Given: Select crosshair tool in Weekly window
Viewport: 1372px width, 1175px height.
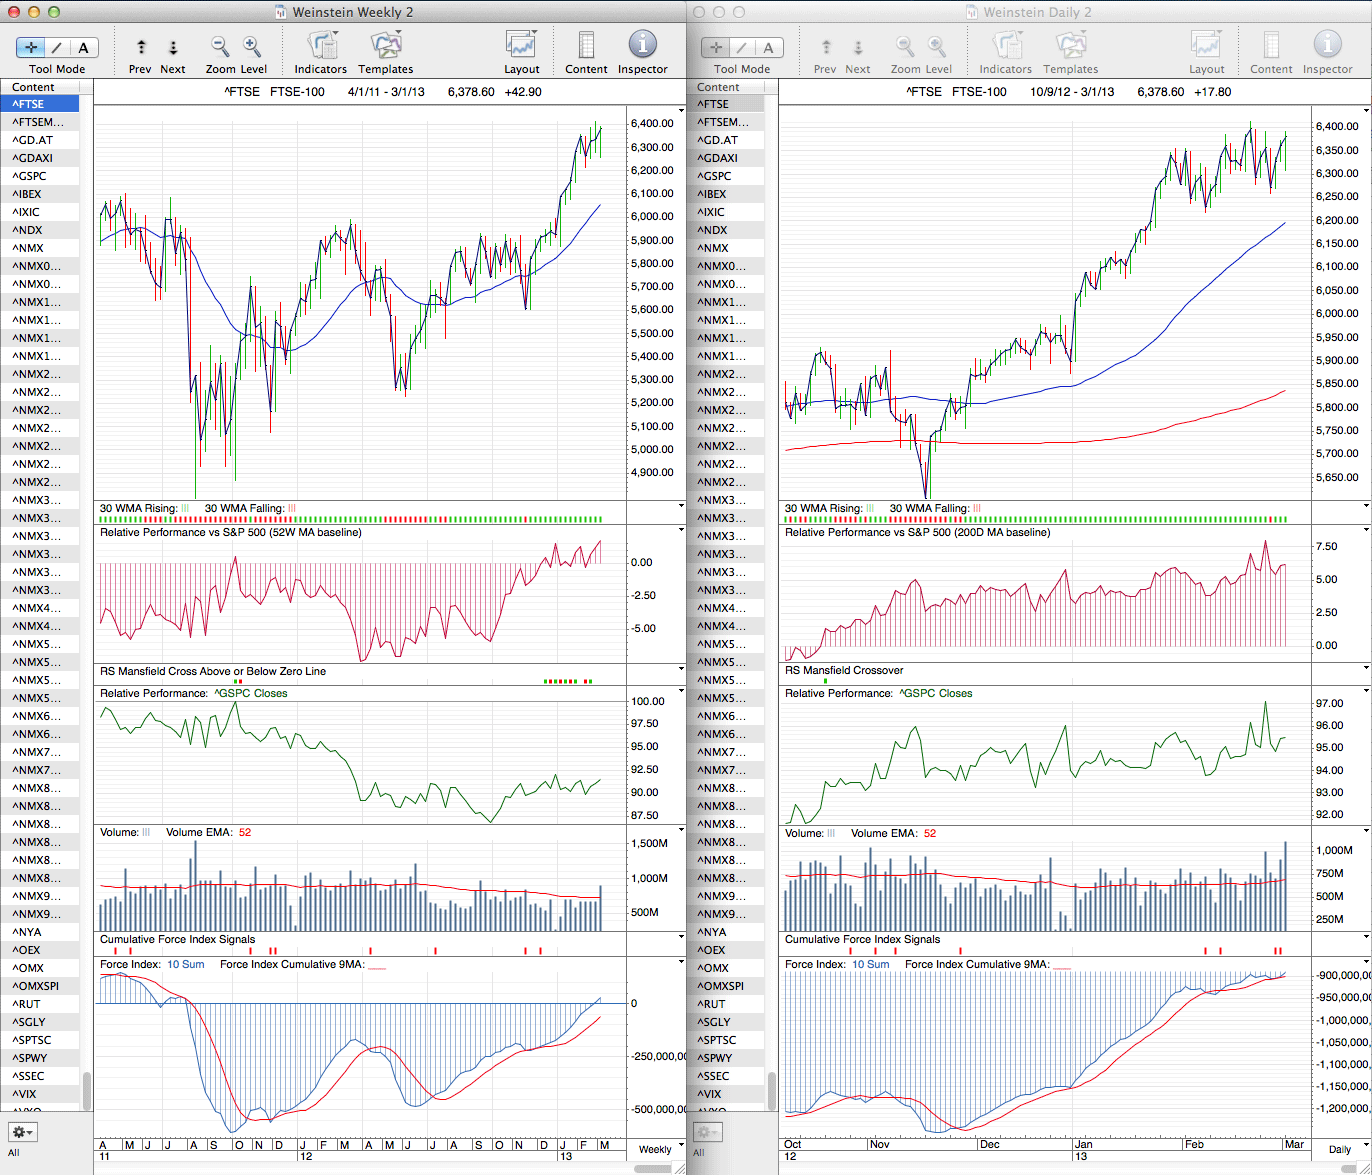Looking at the screenshot, I should pyautogui.click(x=31, y=47).
